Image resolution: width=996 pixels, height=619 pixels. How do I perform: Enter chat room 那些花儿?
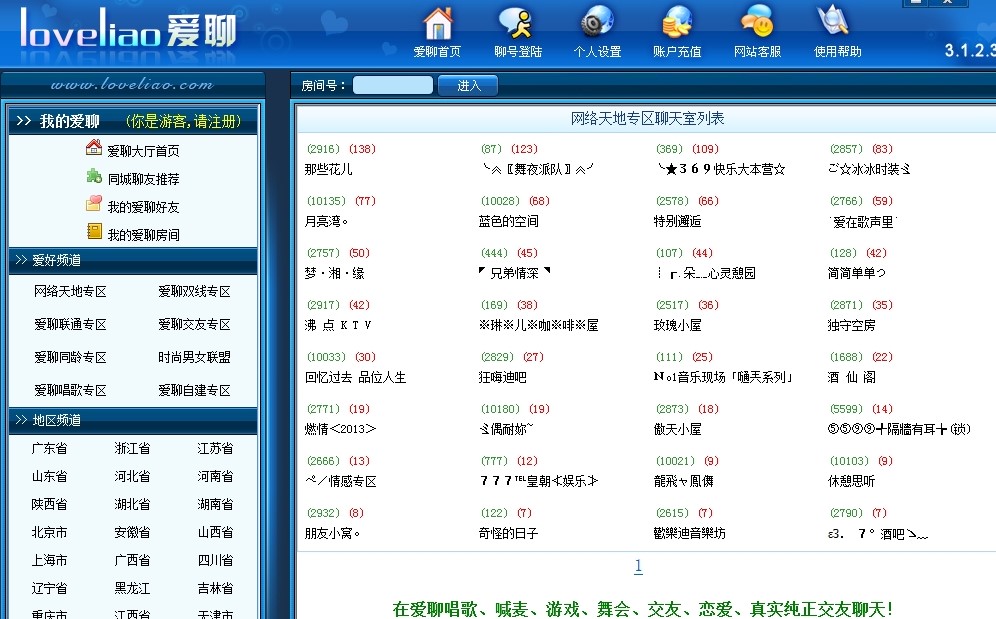[x=328, y=170]
